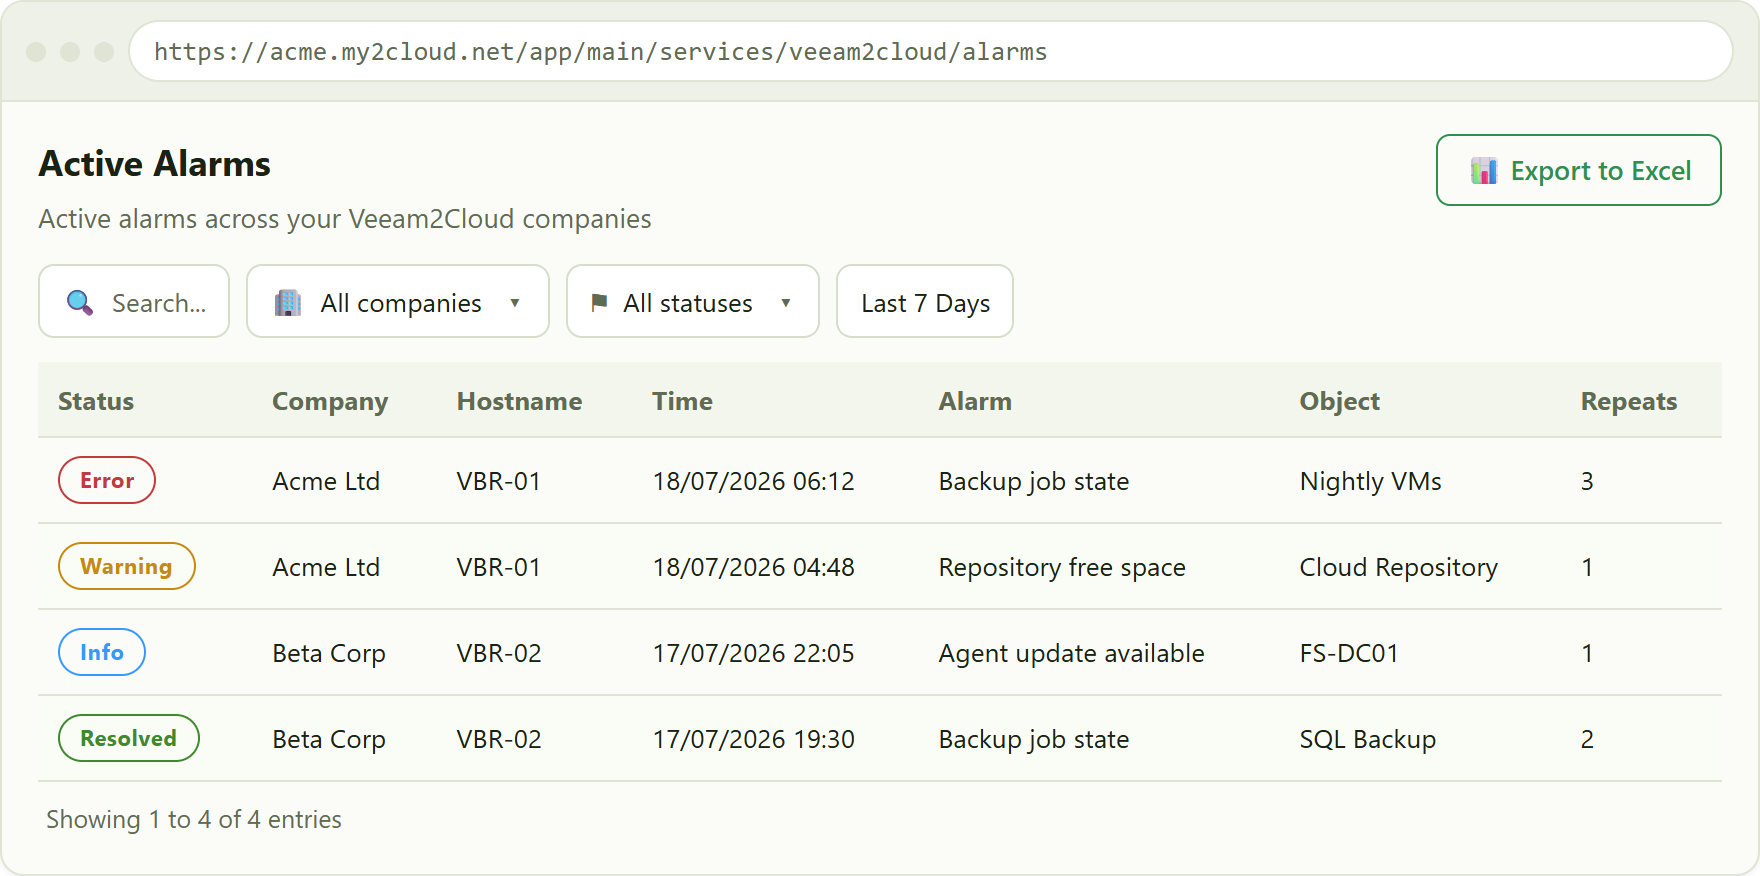This screenshot has width=1760, height=876.
Task: Click the building icon in companies filter
Action: point(288,303)
